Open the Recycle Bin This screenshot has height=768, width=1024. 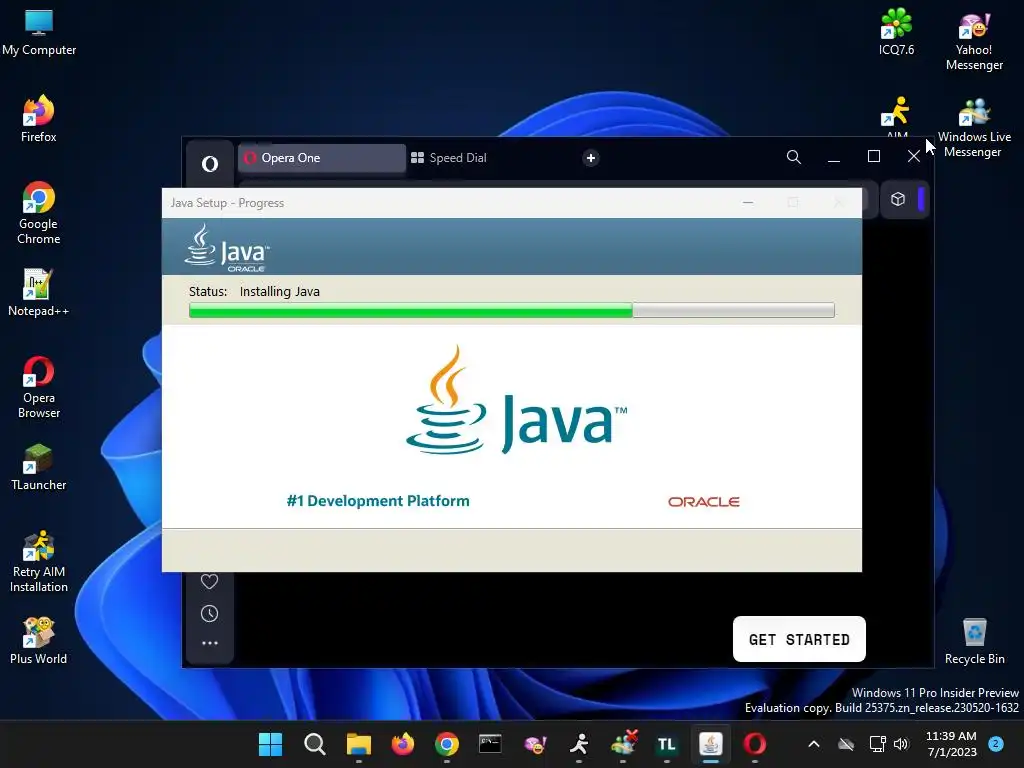(x=974, y=641)
